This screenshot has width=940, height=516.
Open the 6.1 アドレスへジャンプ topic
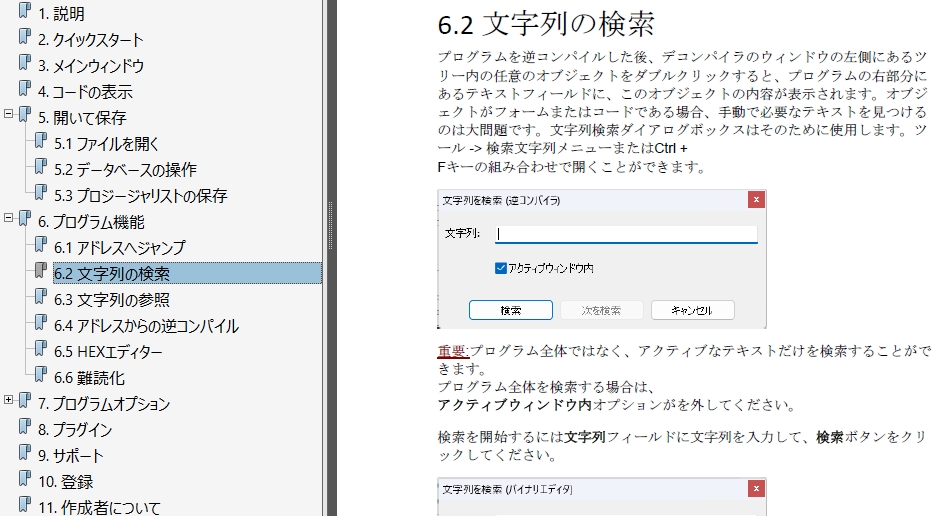click(120, 248)
